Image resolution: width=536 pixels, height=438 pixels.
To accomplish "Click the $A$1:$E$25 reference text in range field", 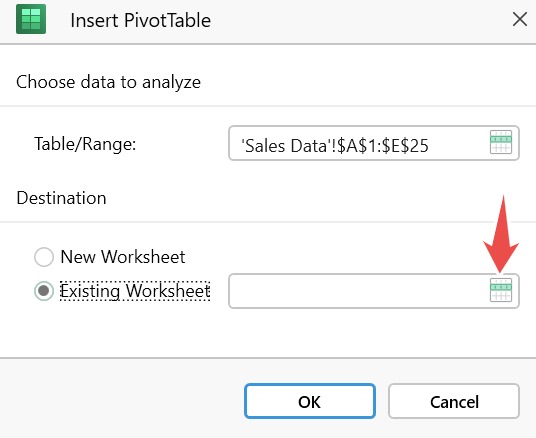I will (x=383, y=146).
